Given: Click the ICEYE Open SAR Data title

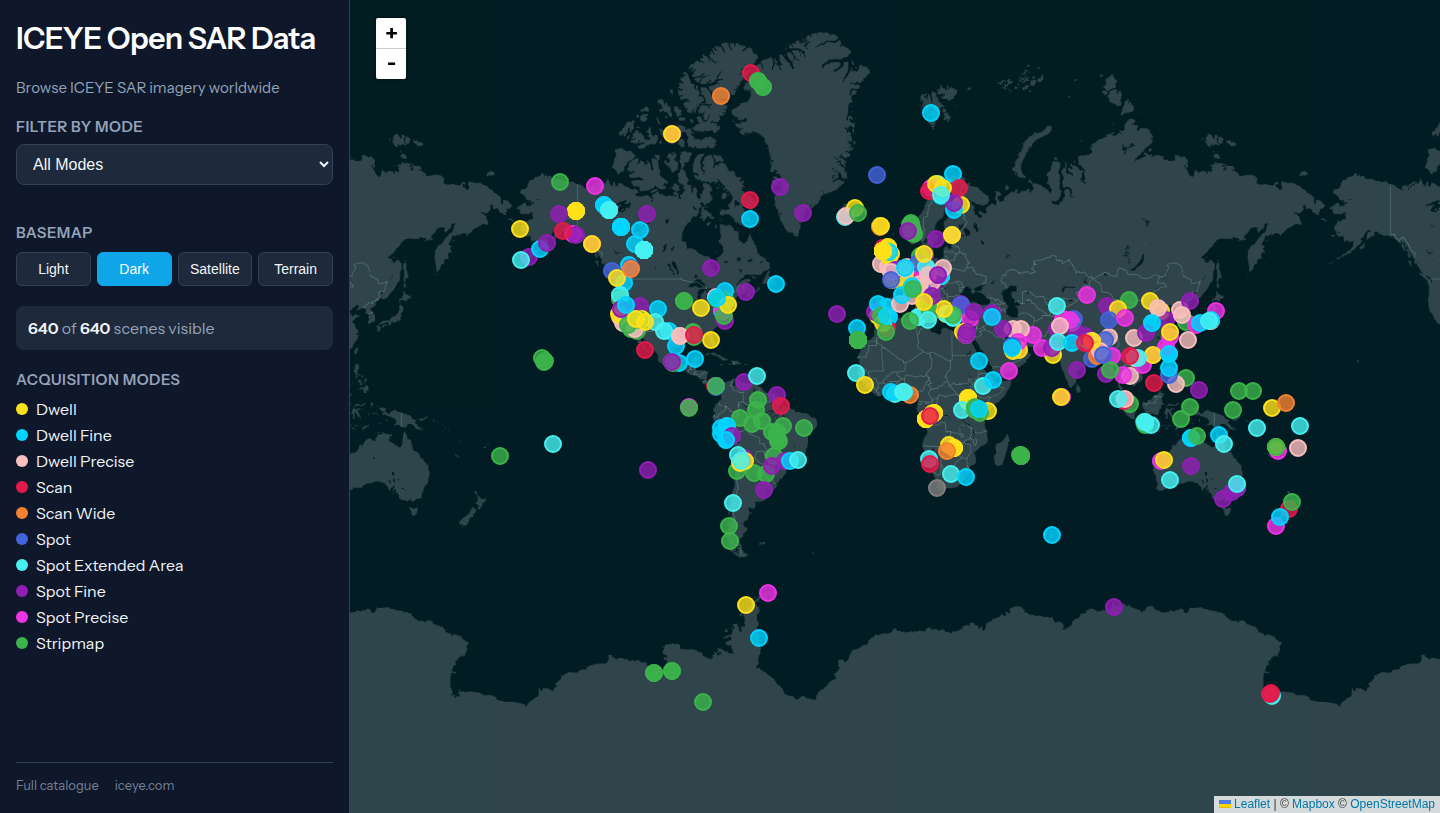Looking at the screenshot, I should [166, 39].
